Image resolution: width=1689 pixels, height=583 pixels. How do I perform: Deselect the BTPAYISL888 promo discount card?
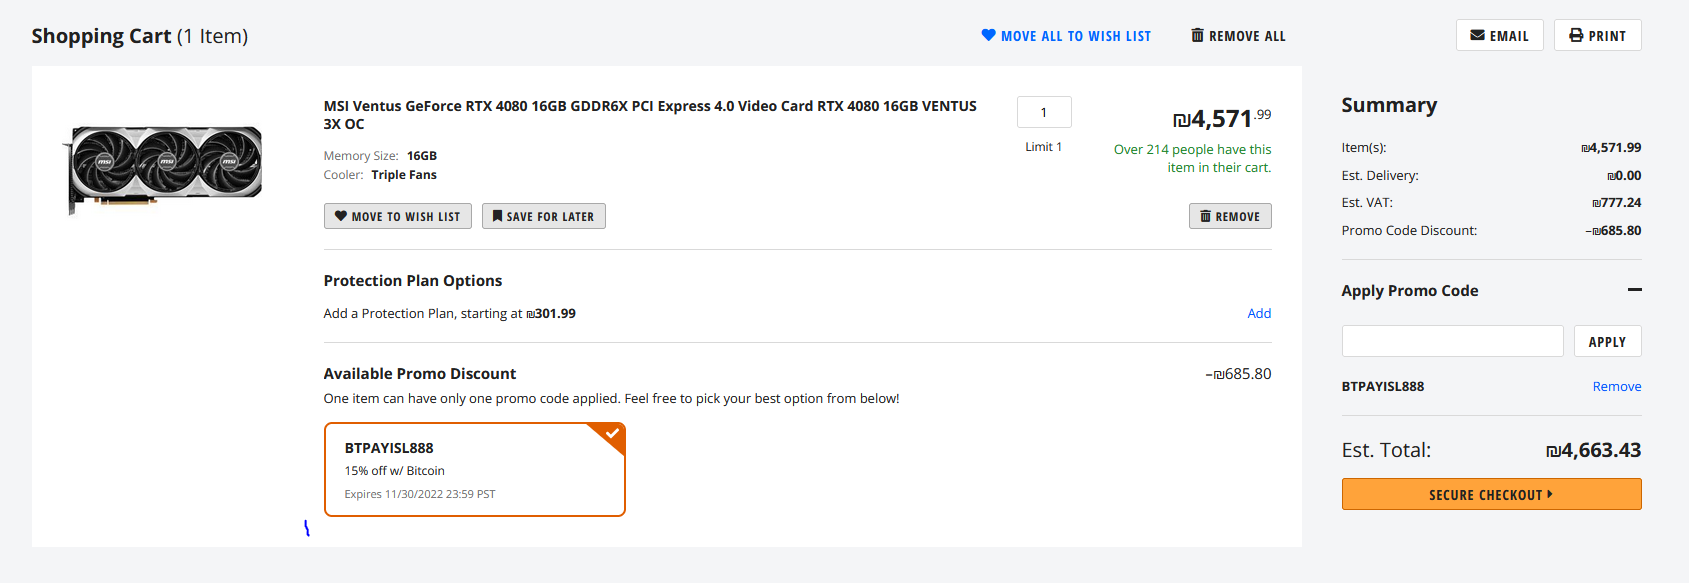tap(474, 470)
